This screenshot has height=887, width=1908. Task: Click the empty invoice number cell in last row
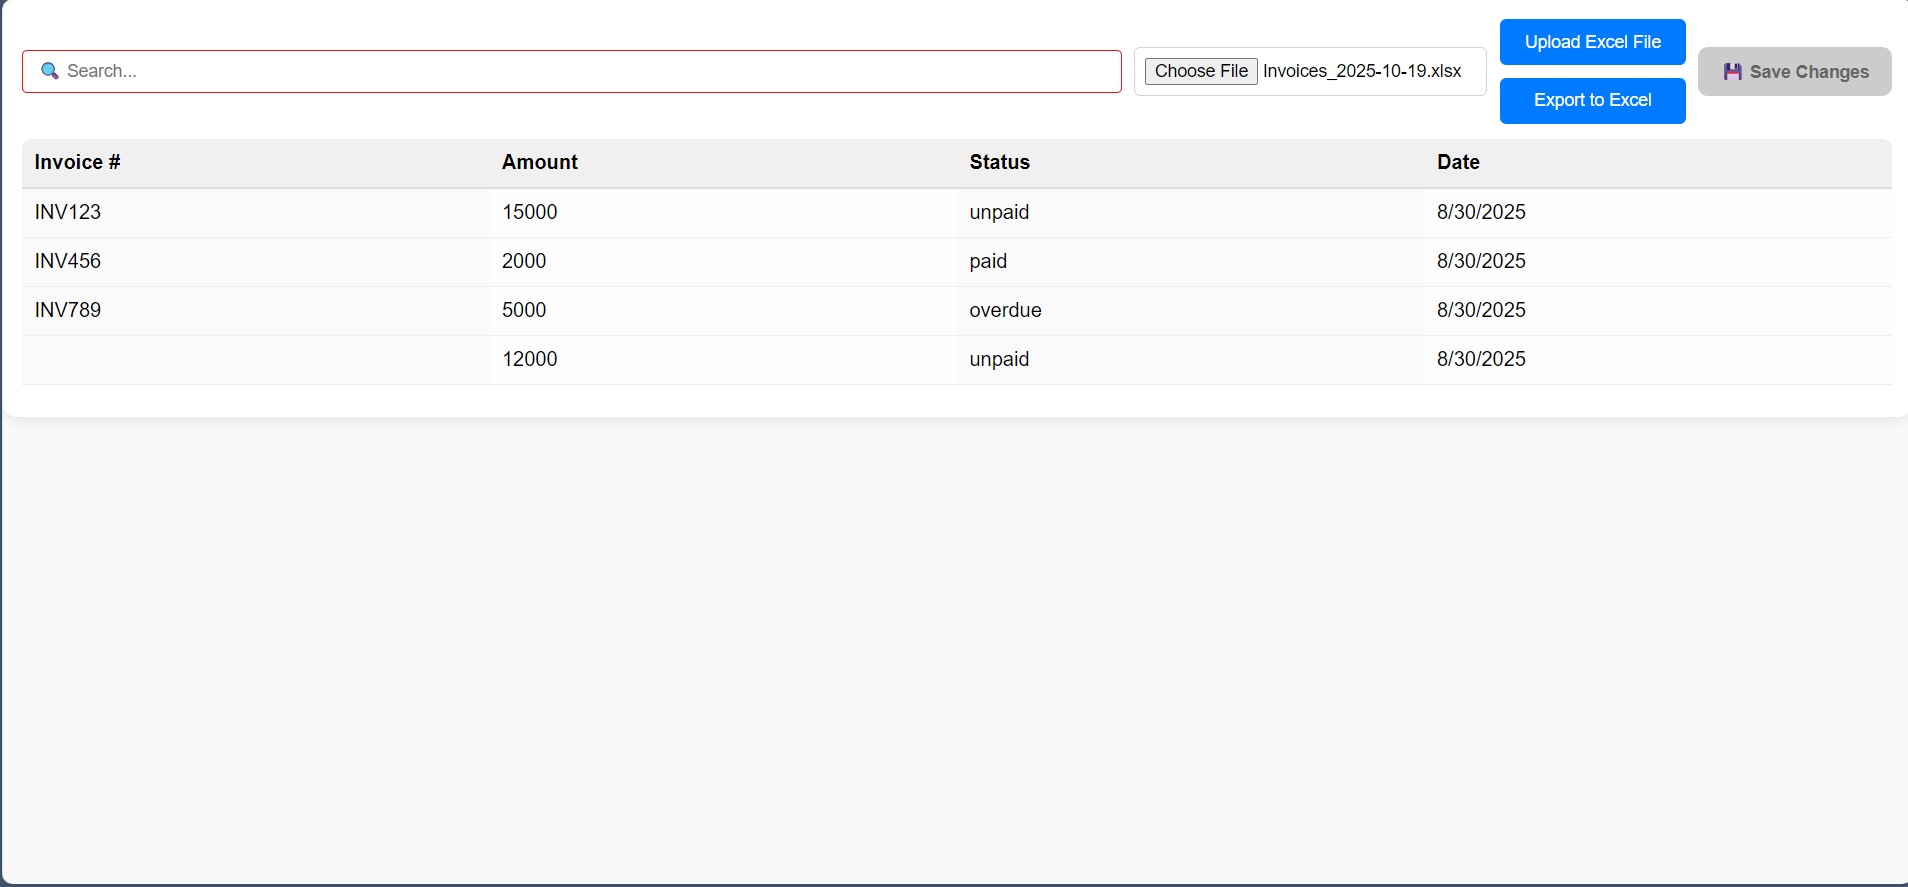click(255, 359)
